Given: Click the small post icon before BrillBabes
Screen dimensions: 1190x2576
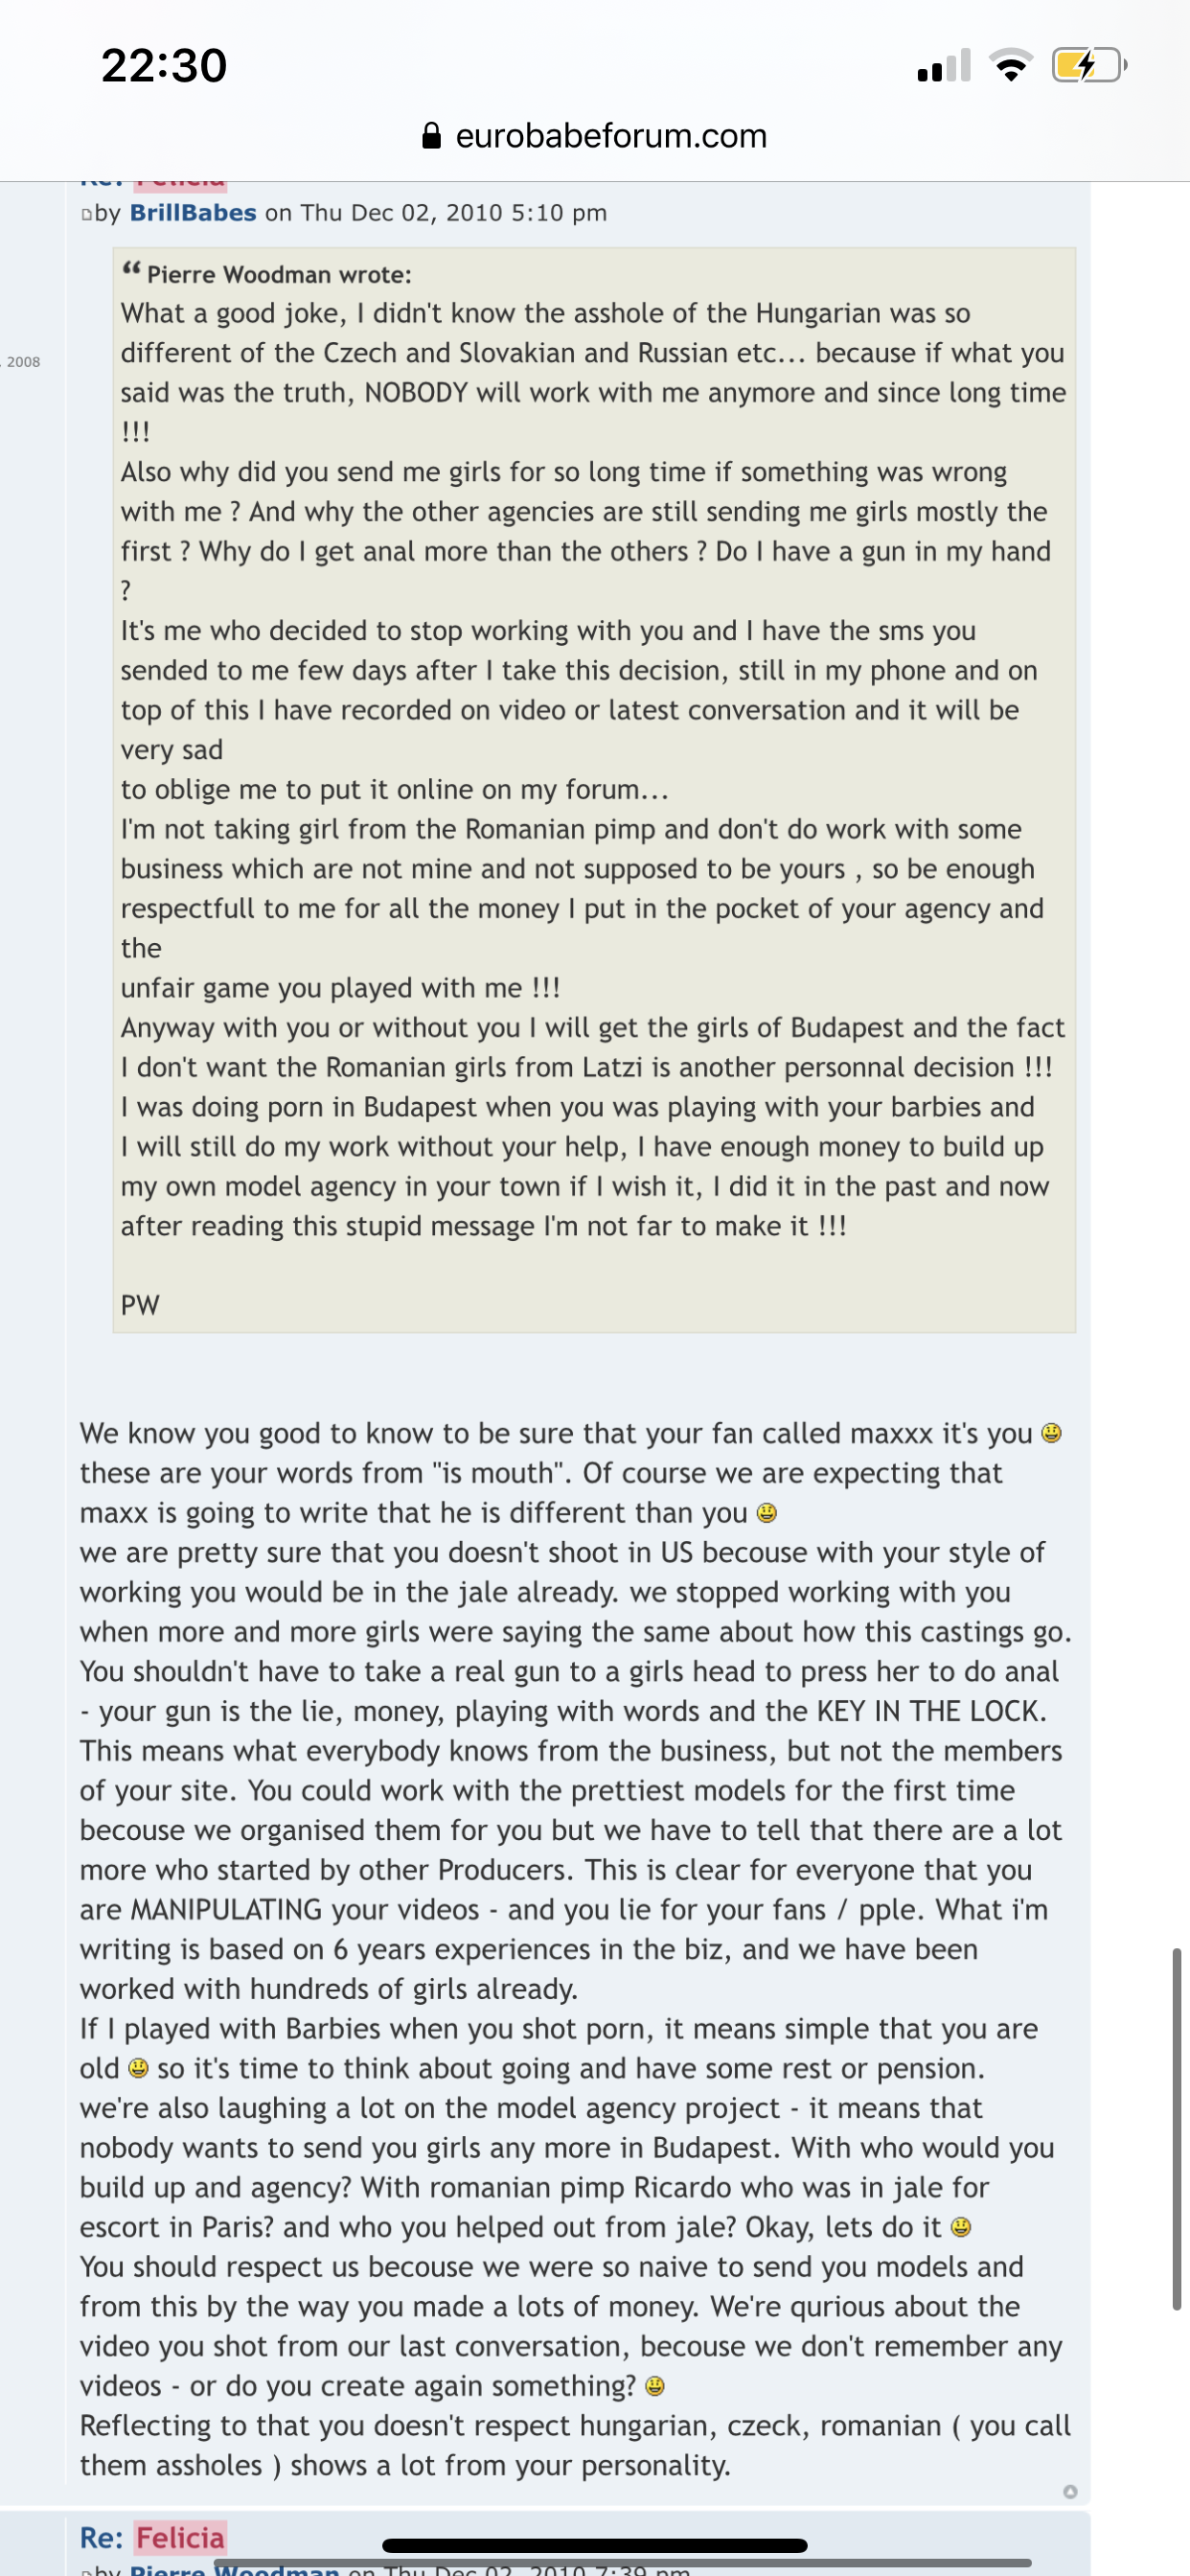Looking at the screenshot, I should pos(86,214).
